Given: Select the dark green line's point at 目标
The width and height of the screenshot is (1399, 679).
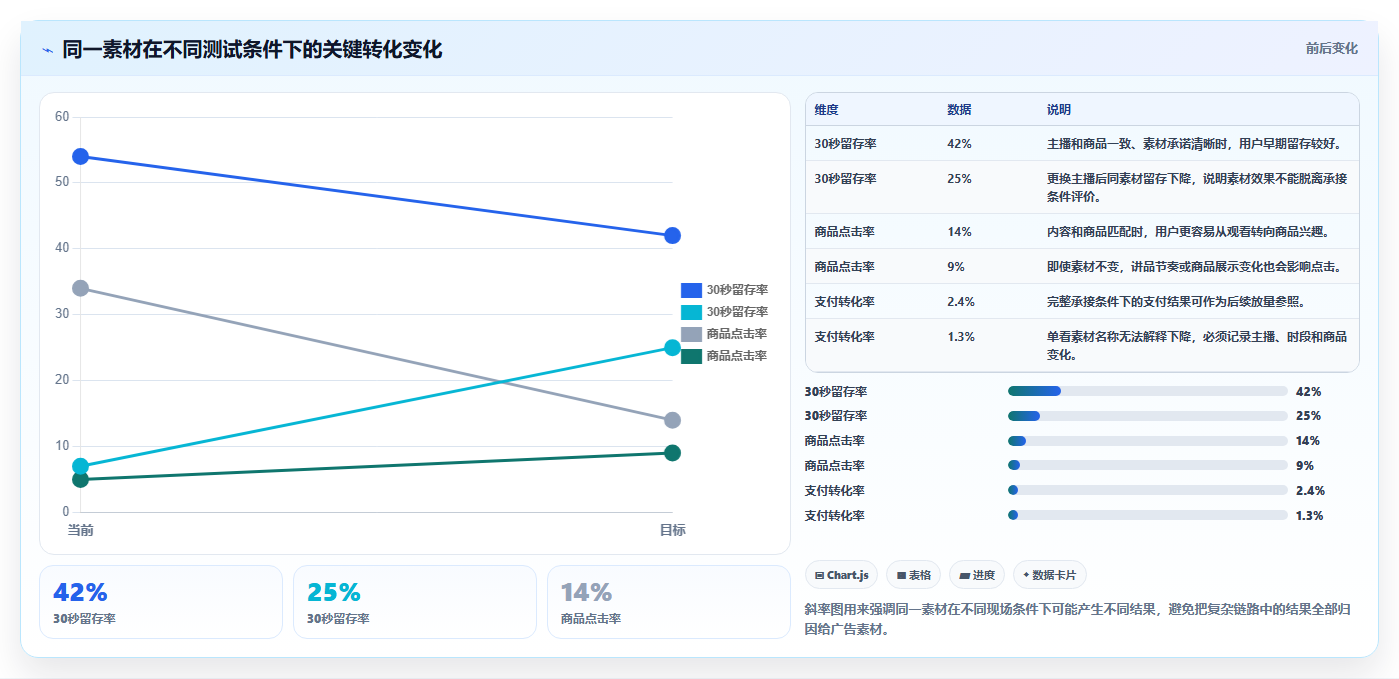Looking at the screenshot, I should pos(672,453).
